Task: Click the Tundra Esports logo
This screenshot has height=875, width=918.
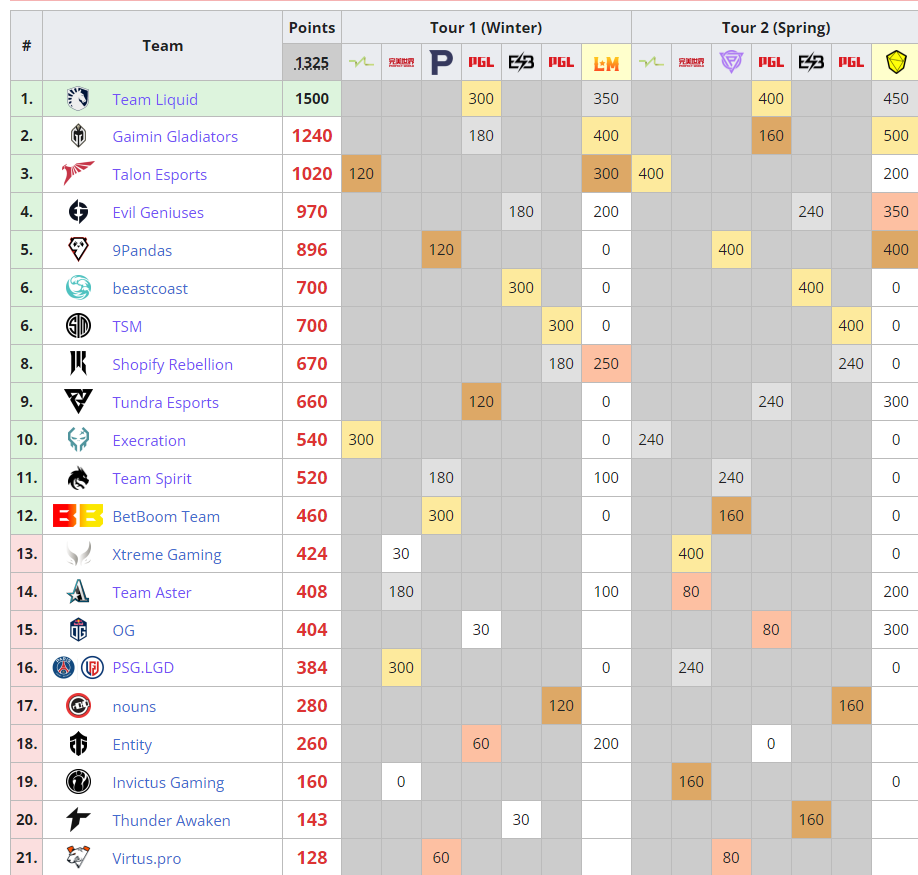Action: 78,402
